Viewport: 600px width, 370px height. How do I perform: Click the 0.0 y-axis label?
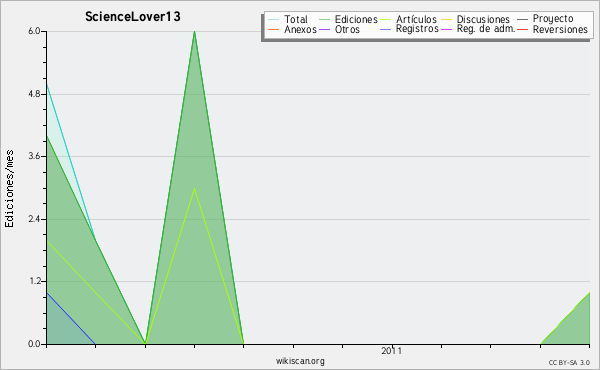(34, 344)
